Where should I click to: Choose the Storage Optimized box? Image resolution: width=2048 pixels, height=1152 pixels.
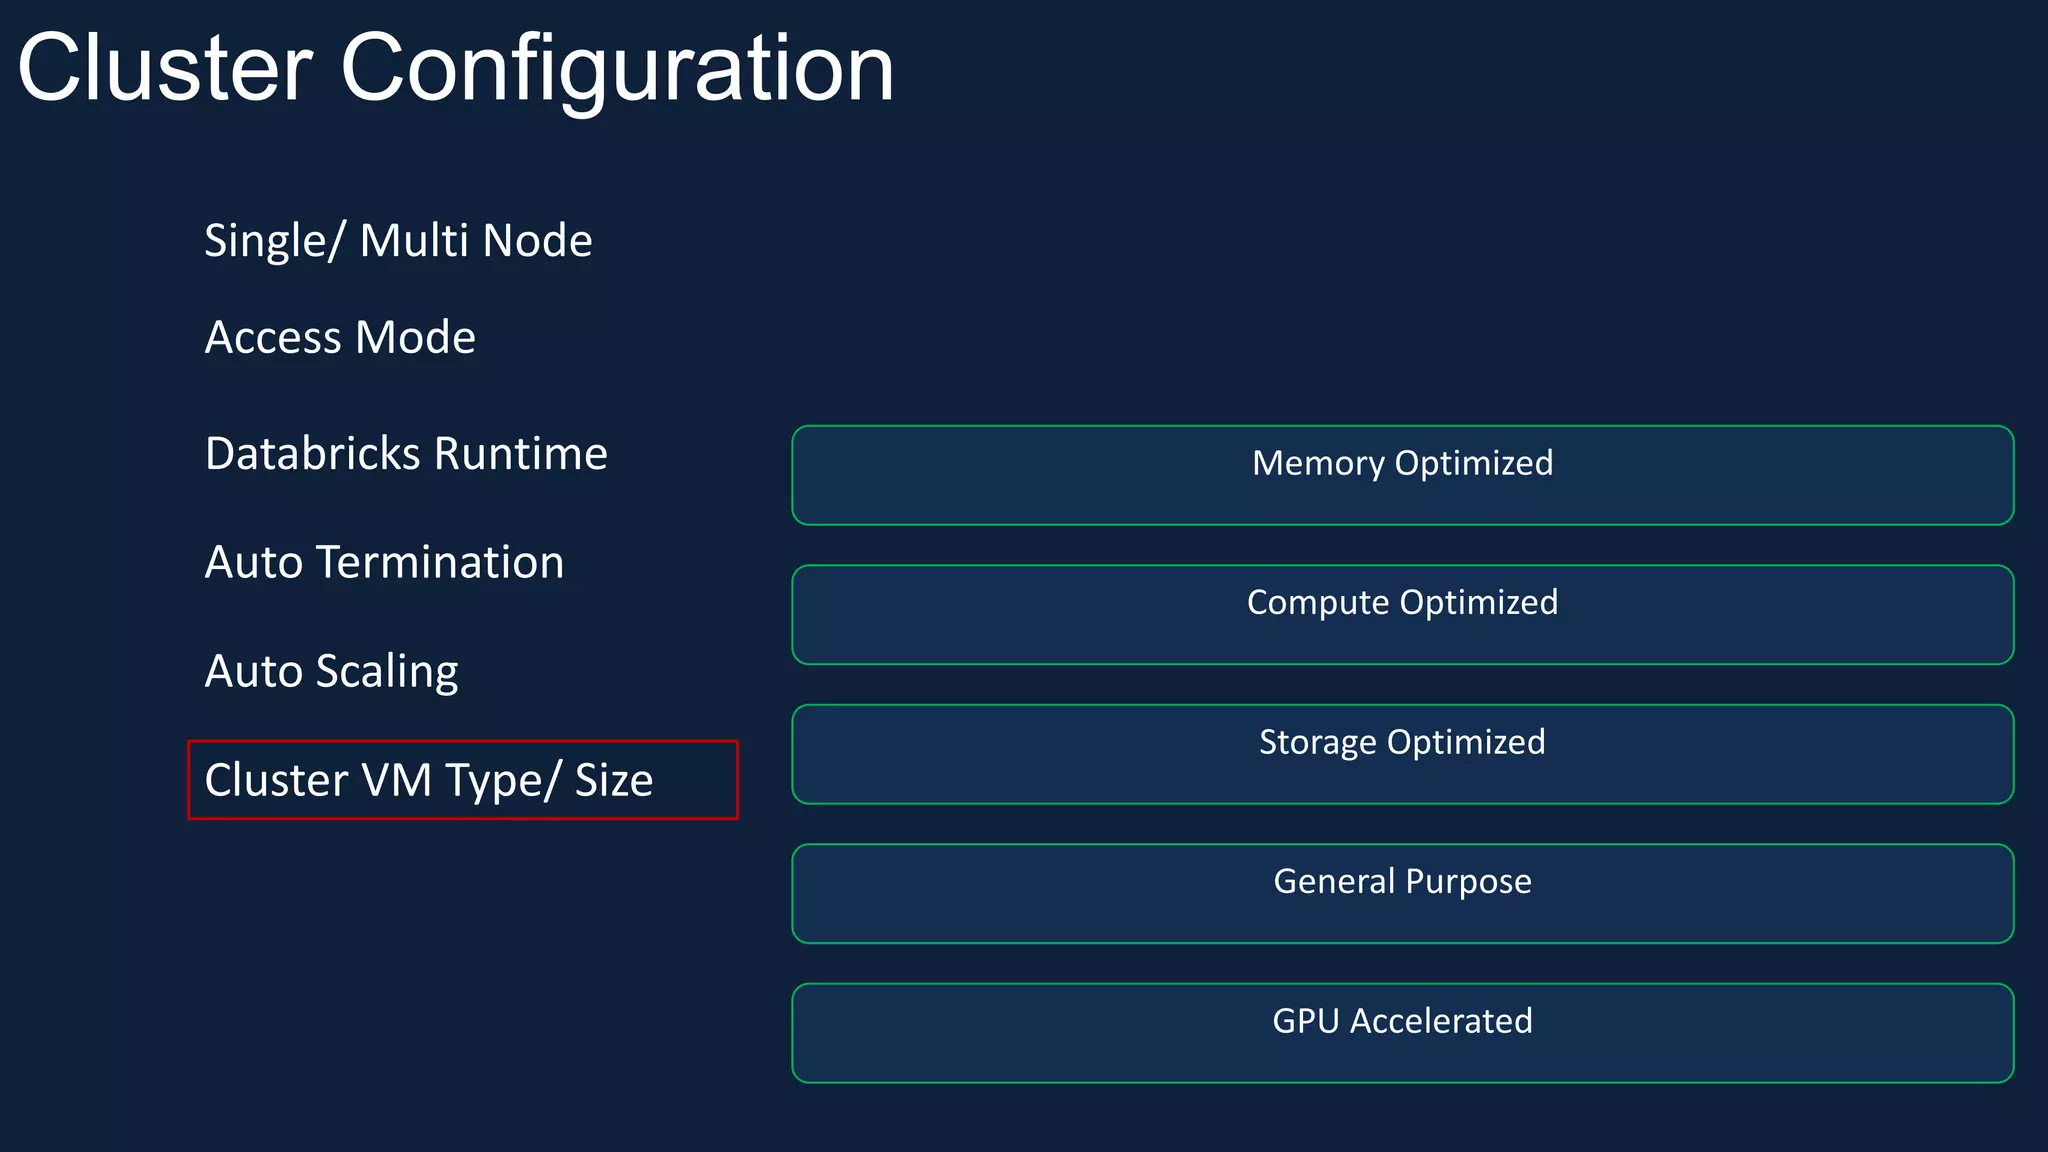[x=1402, y=754]
